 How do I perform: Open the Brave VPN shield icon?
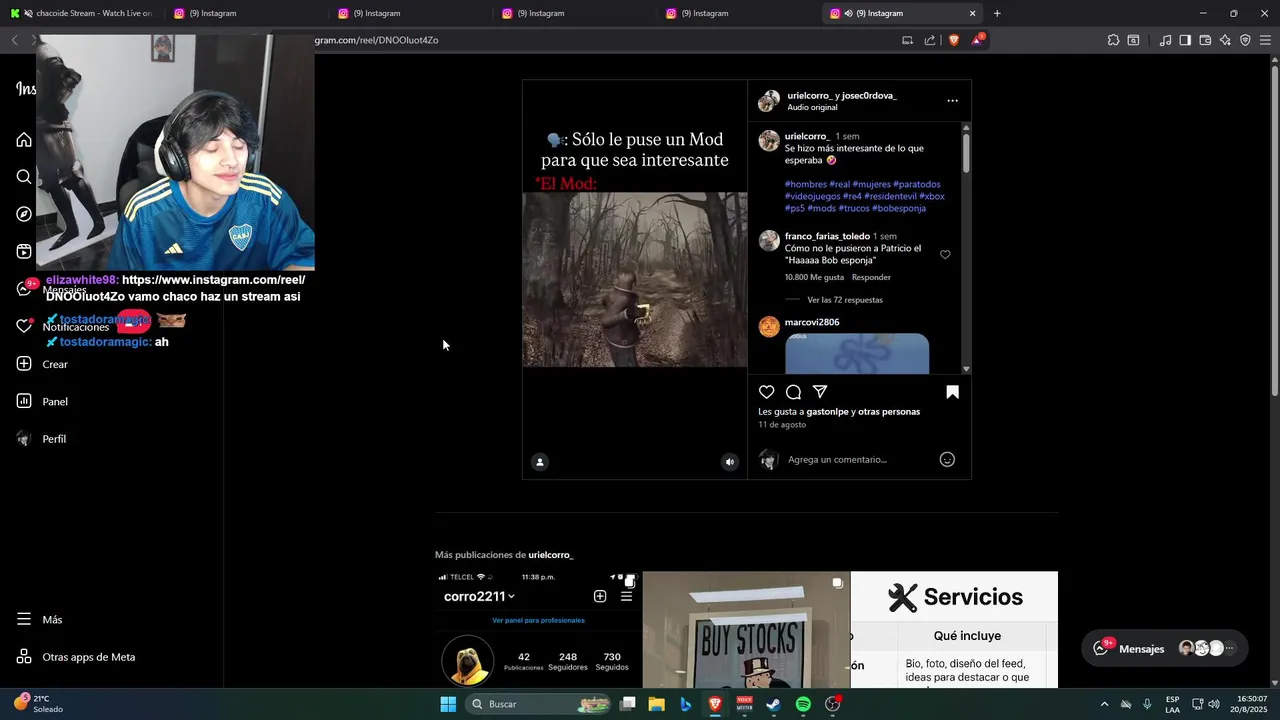(1245, 40)
